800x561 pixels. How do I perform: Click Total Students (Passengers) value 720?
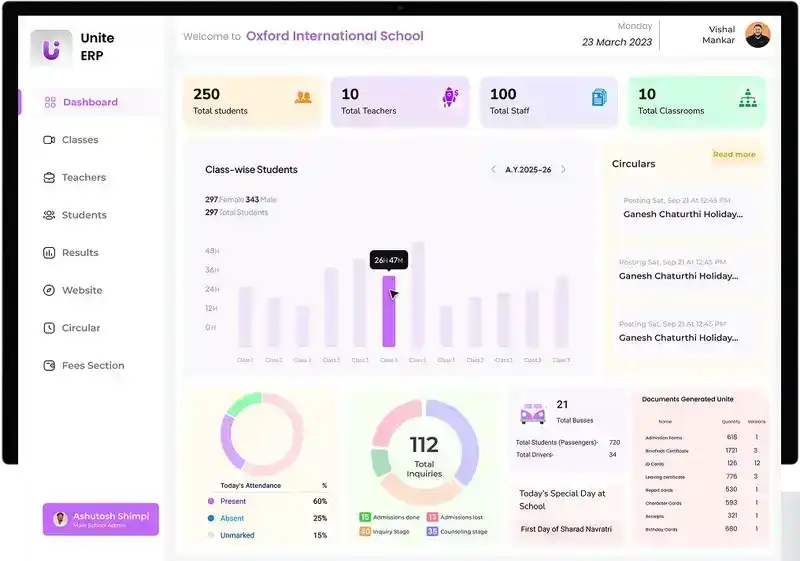(x=614, y=442)
